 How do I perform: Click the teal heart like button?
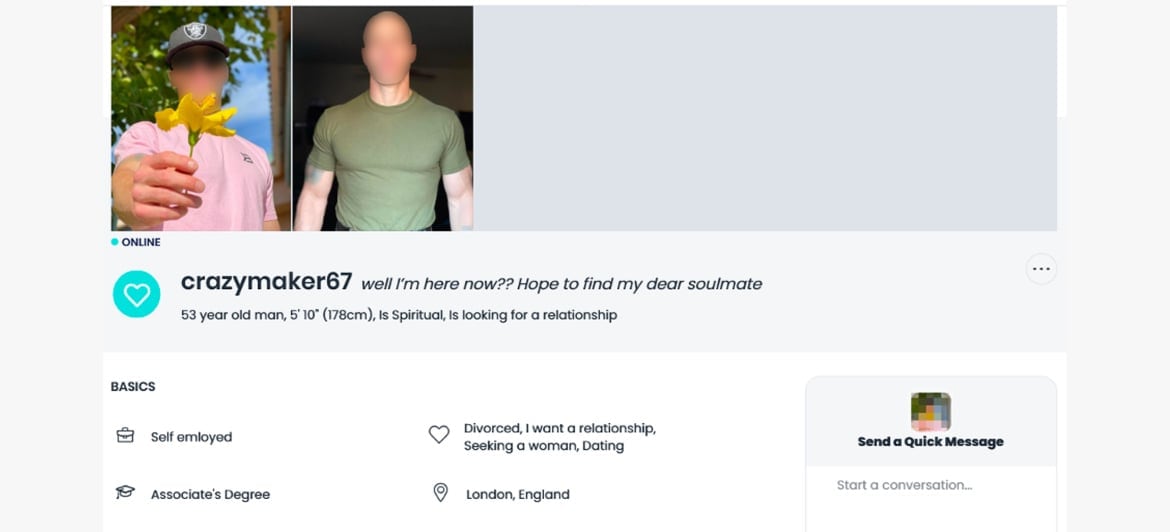click(136, 294)
